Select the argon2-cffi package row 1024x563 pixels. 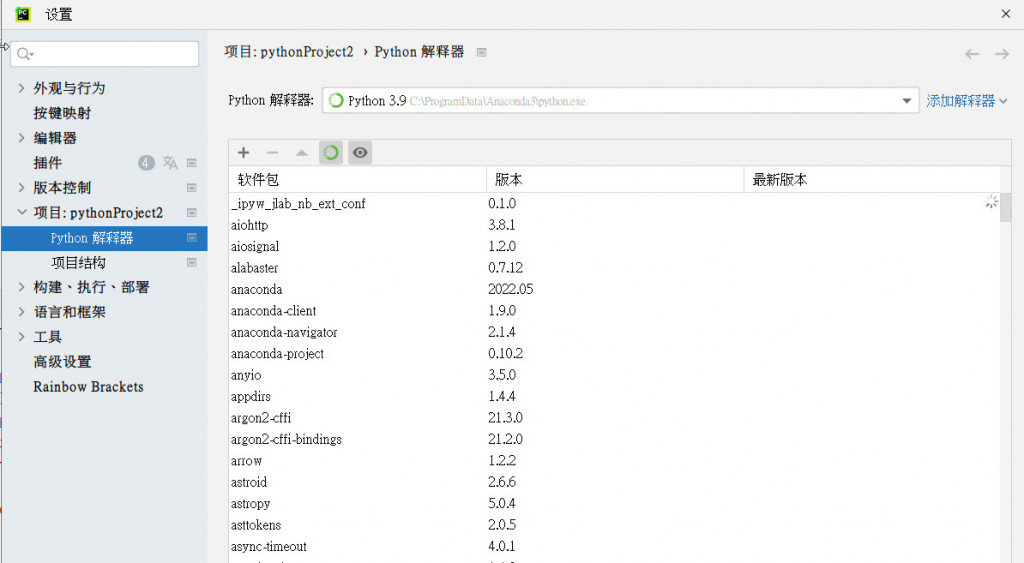pos(614,418)
